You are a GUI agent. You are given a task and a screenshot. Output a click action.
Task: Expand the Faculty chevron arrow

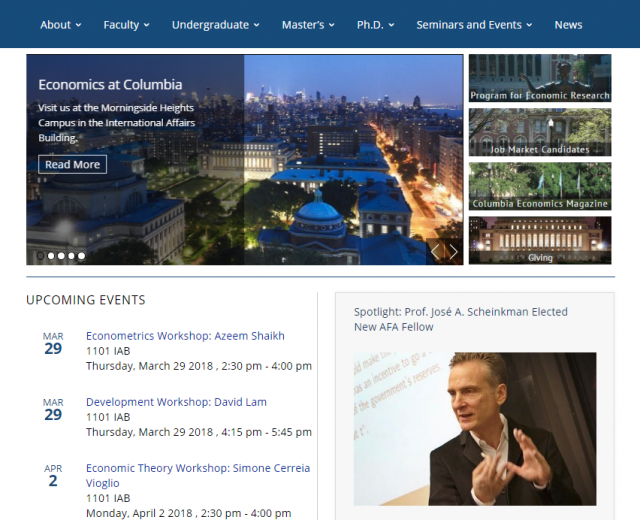click(147, 25)
